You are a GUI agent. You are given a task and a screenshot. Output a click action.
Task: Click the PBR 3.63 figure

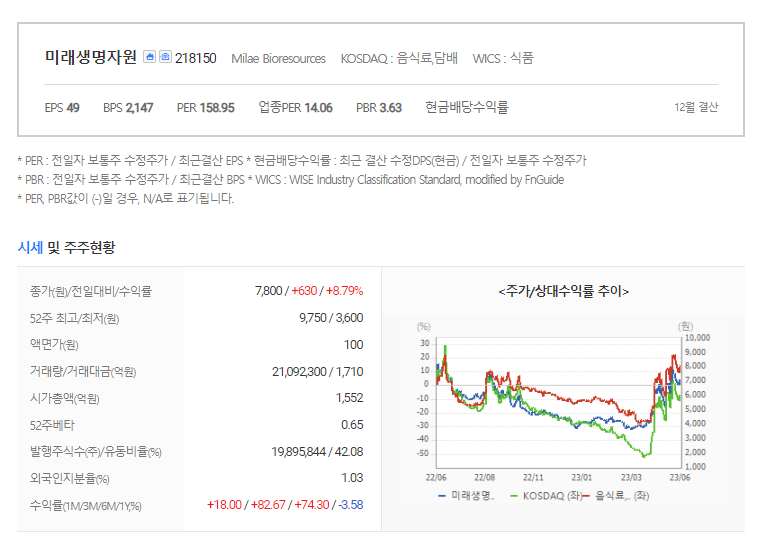(x=379, y=107)
